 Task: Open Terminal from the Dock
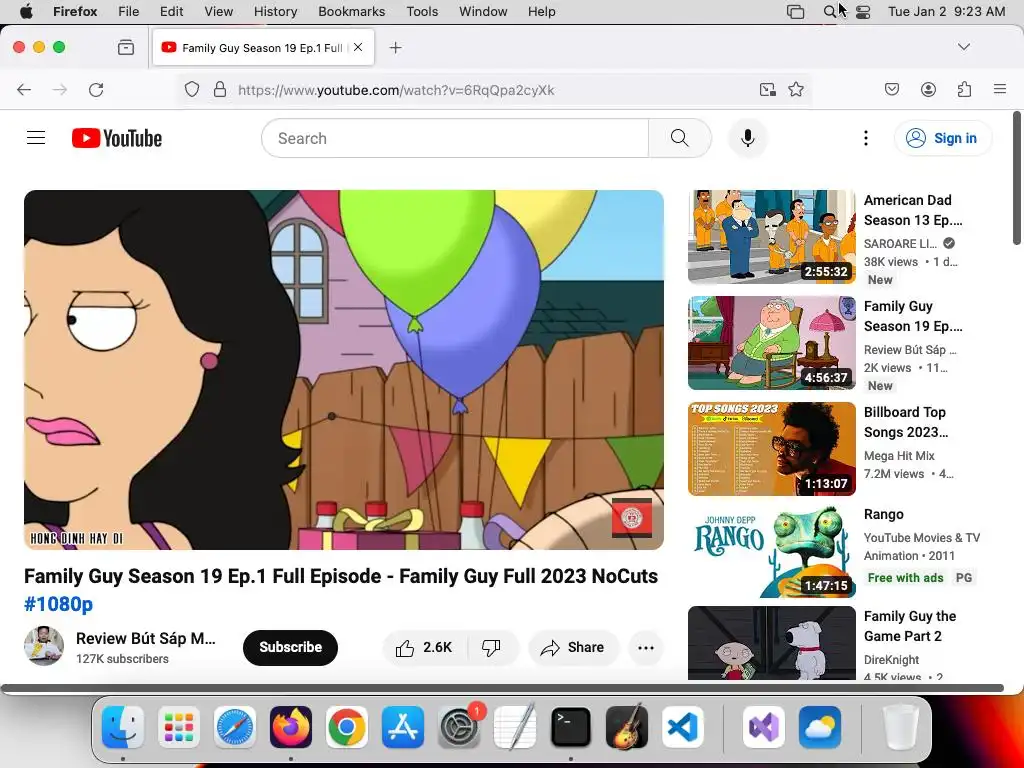pyautogui.click(x=571, y=727)
